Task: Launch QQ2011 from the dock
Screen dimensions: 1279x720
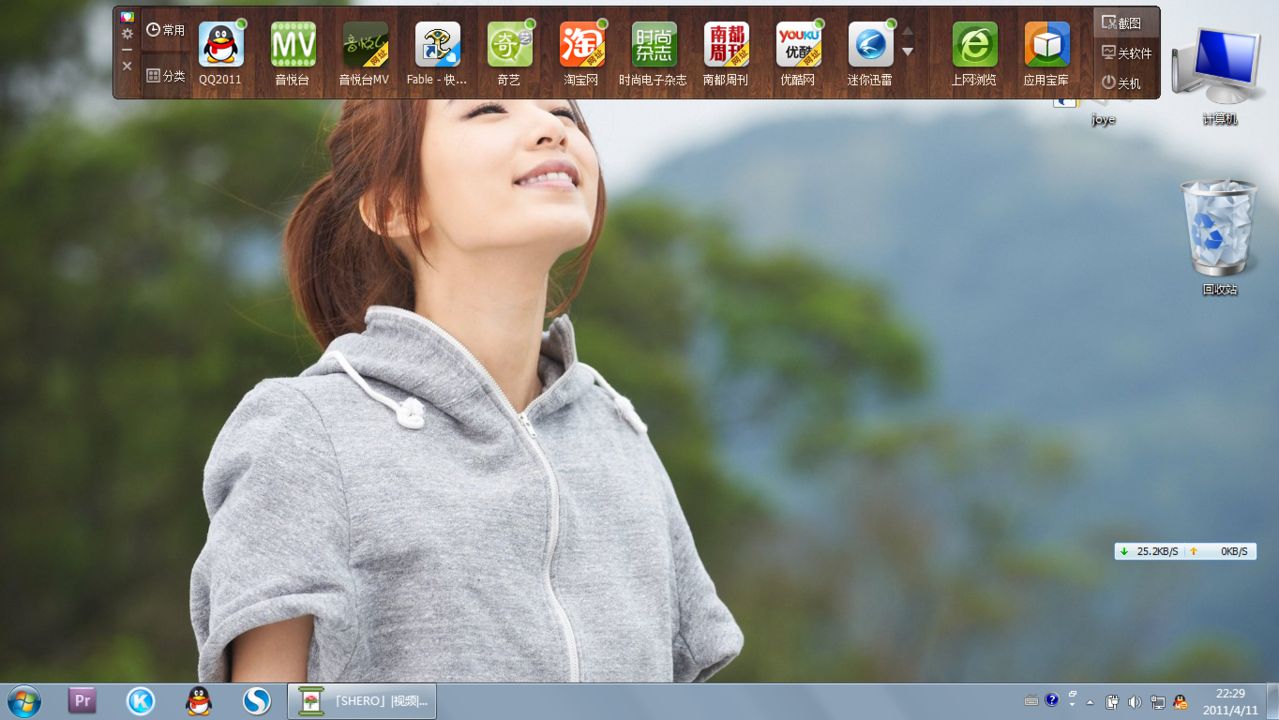Action: tap(221, 45)
